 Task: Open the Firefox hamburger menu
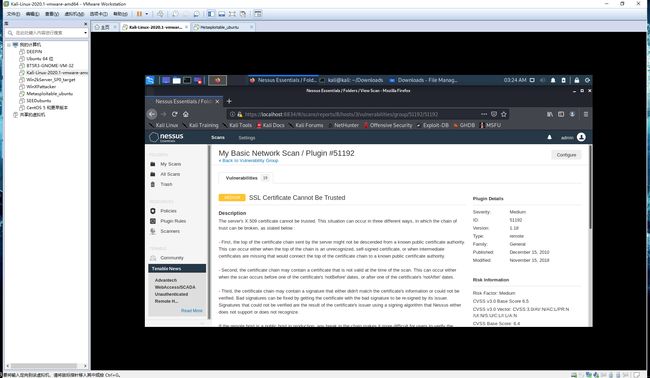586,114
